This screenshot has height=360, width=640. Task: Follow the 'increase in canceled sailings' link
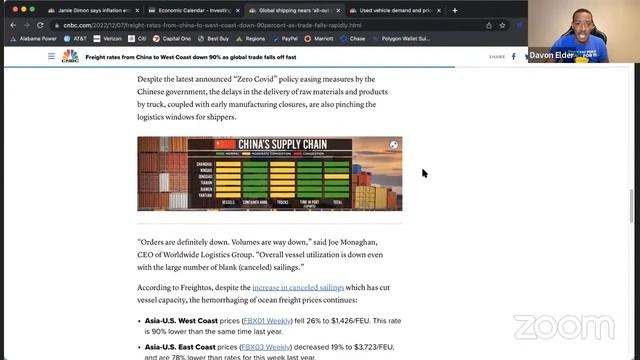[298, 287]
